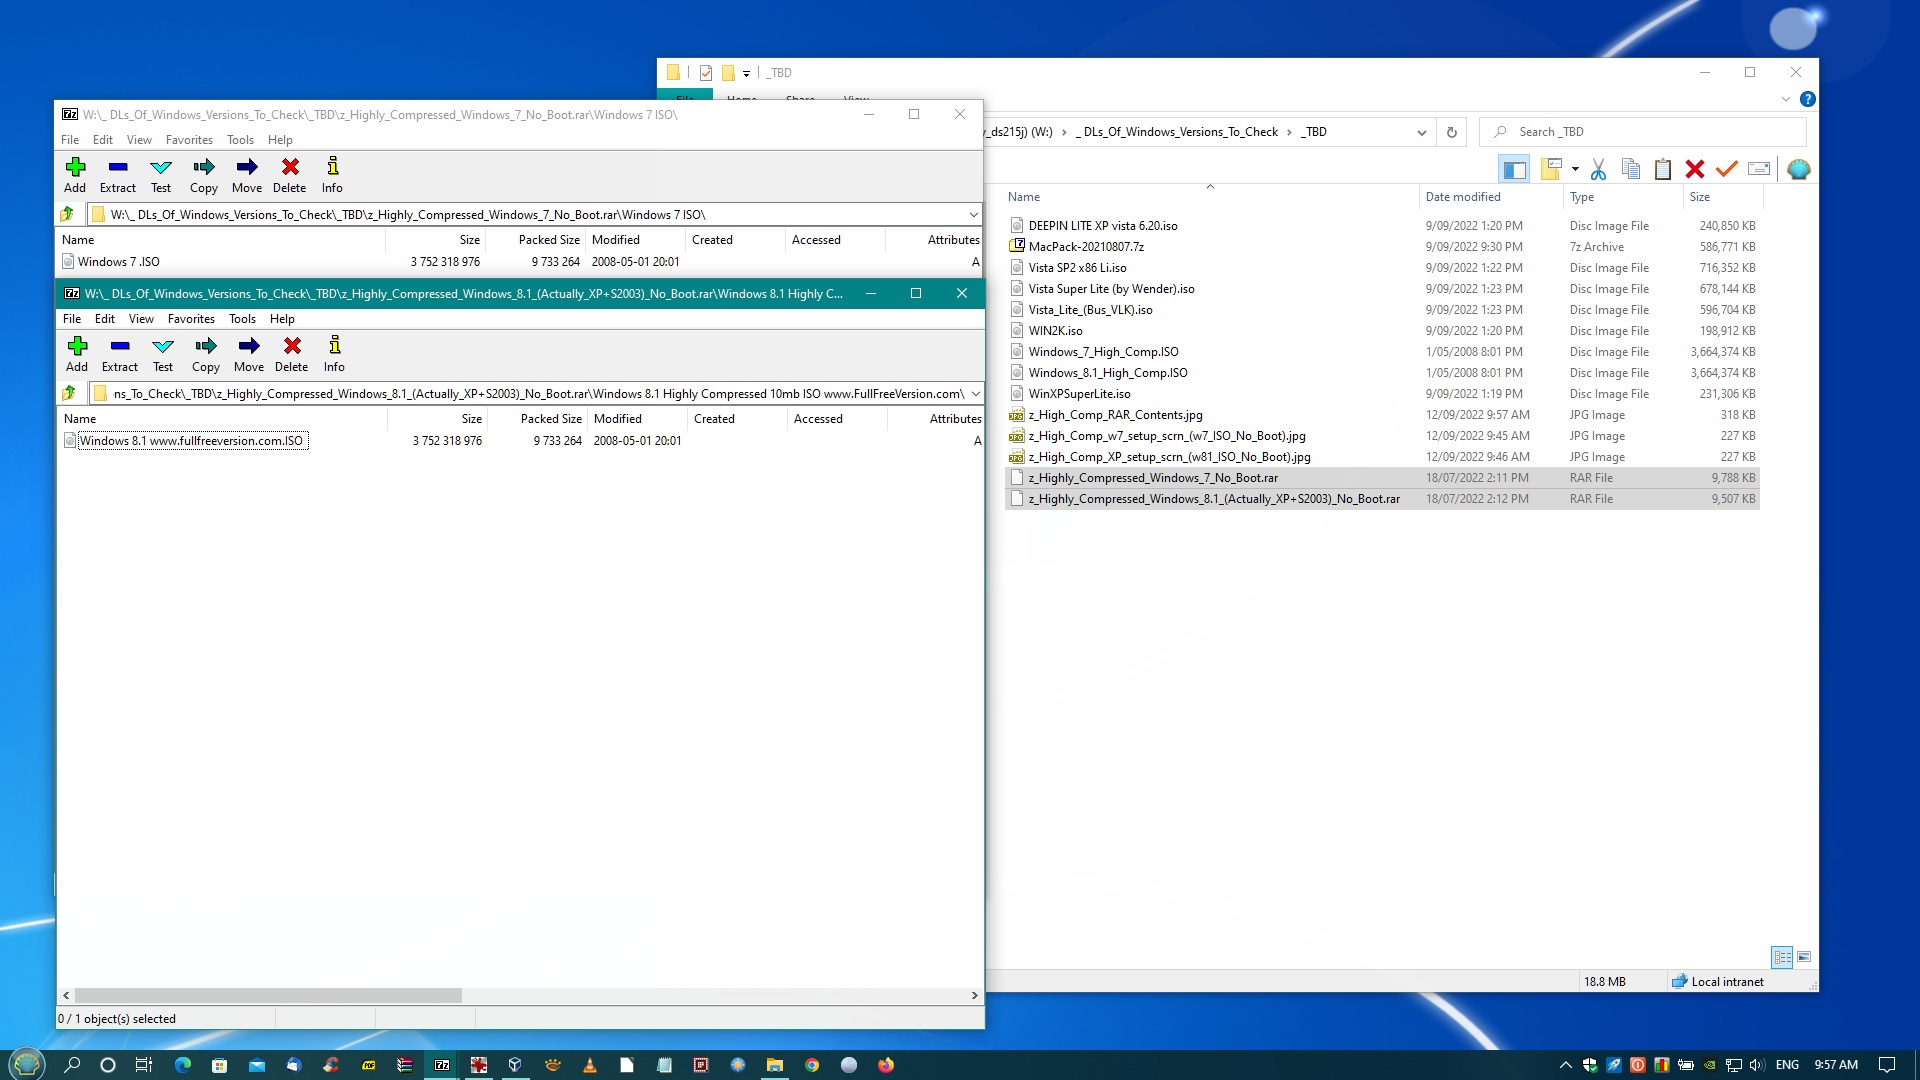Select z_Highly_Compressed_Windows_7_No_Boot.rar file

click(1153, 478)
